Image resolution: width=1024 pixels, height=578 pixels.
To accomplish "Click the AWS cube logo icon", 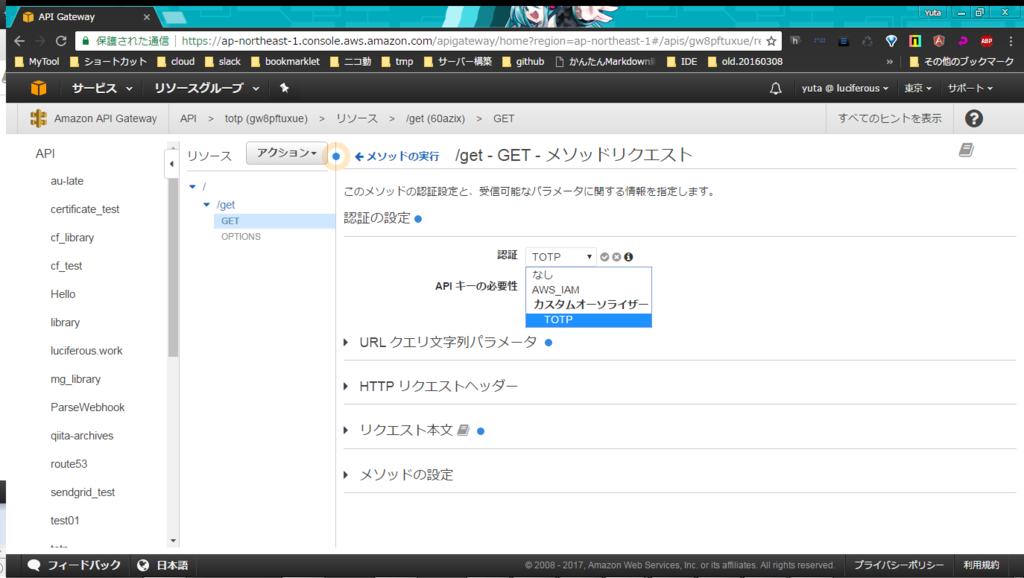I will (x=39, y=88).
